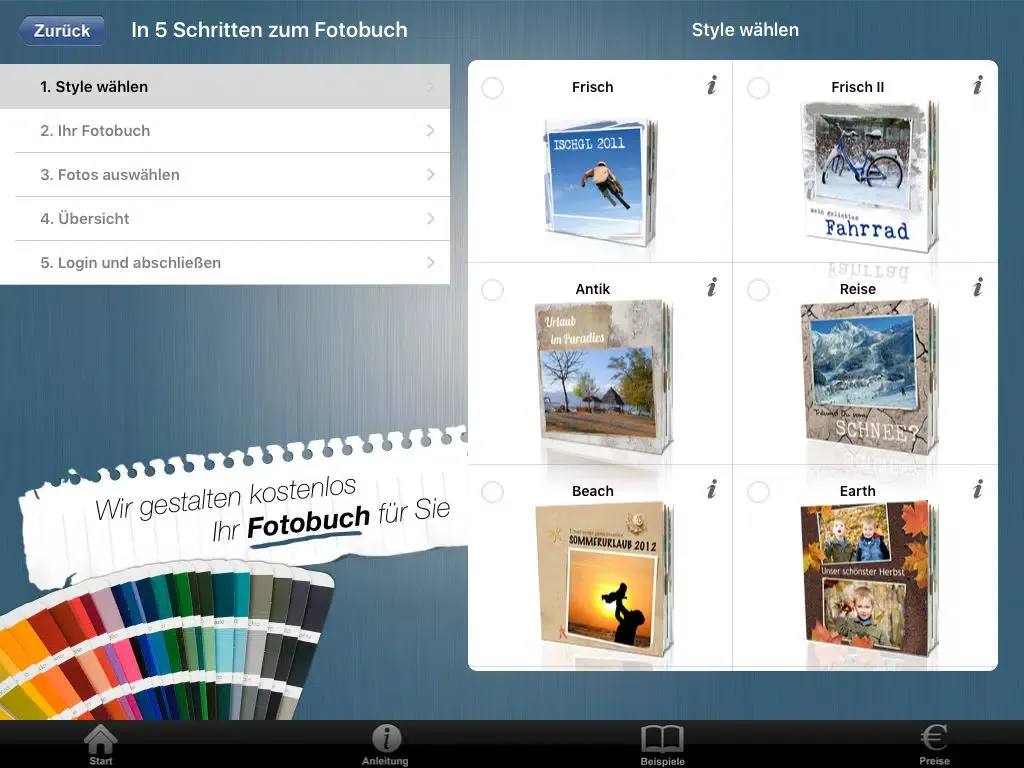Click the Frisch II style label
Screen dimensions: 1024x768
tap(857, 87)
